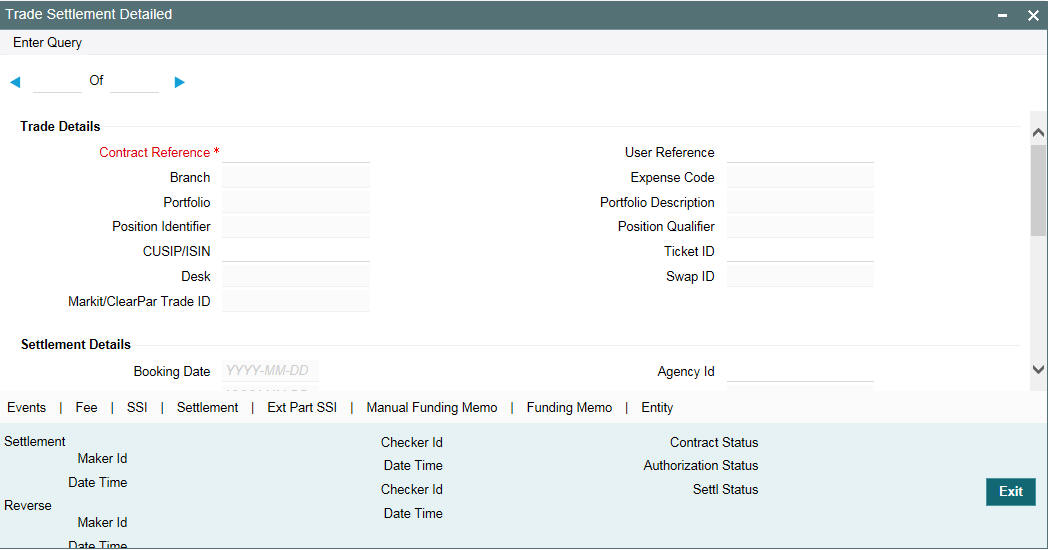Viewport: 1048px width, 550px height.
Task: Click the Position Identifier field
Action: coord(295,227)
